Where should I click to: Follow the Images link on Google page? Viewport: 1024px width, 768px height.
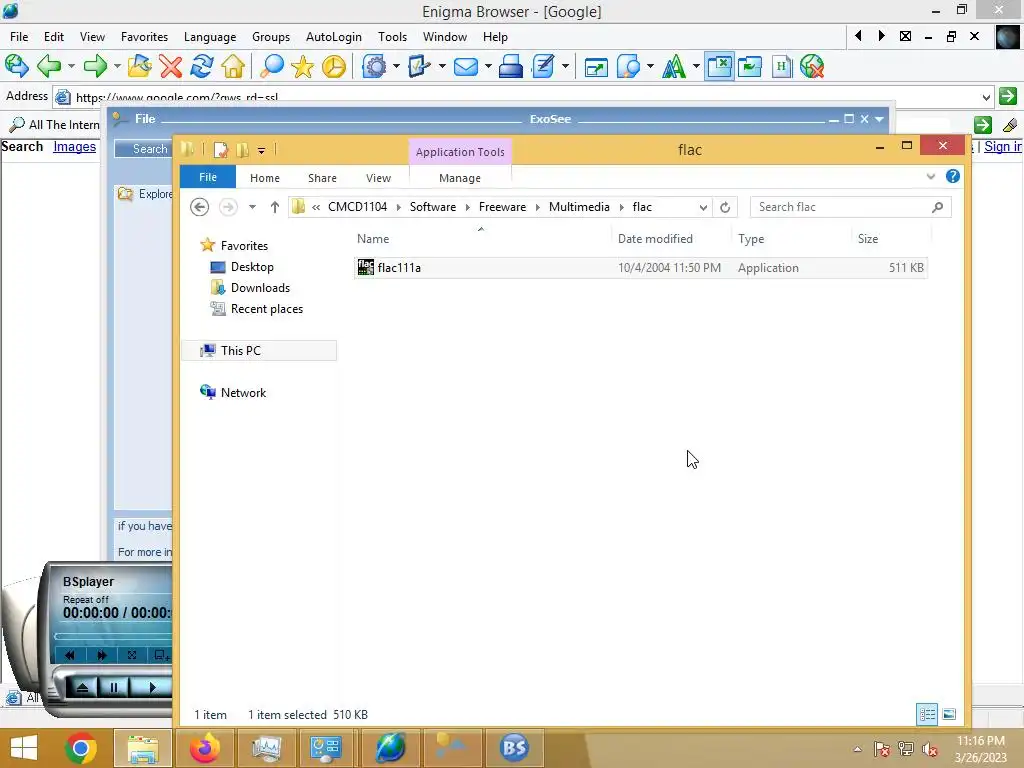74,146
